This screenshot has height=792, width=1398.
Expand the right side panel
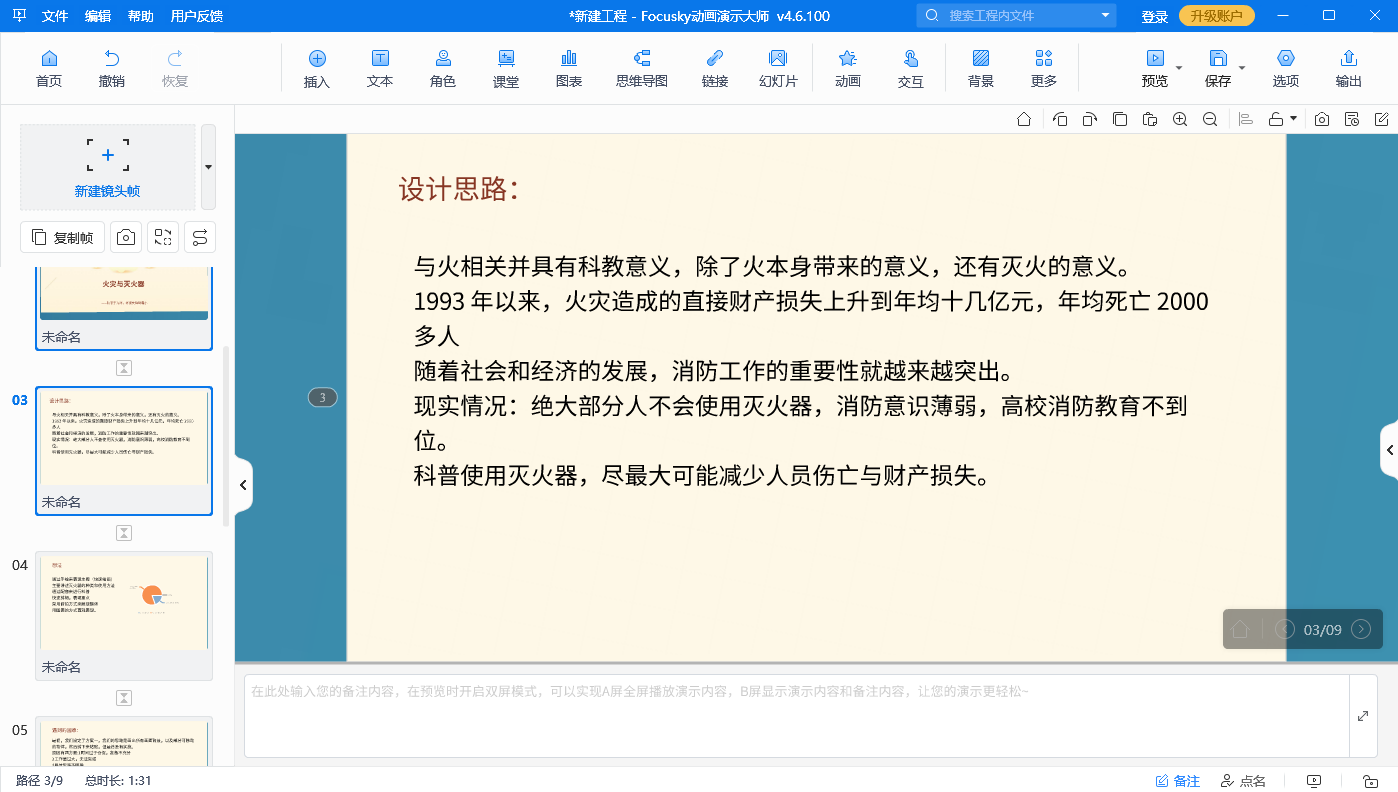click(1389, 451)
